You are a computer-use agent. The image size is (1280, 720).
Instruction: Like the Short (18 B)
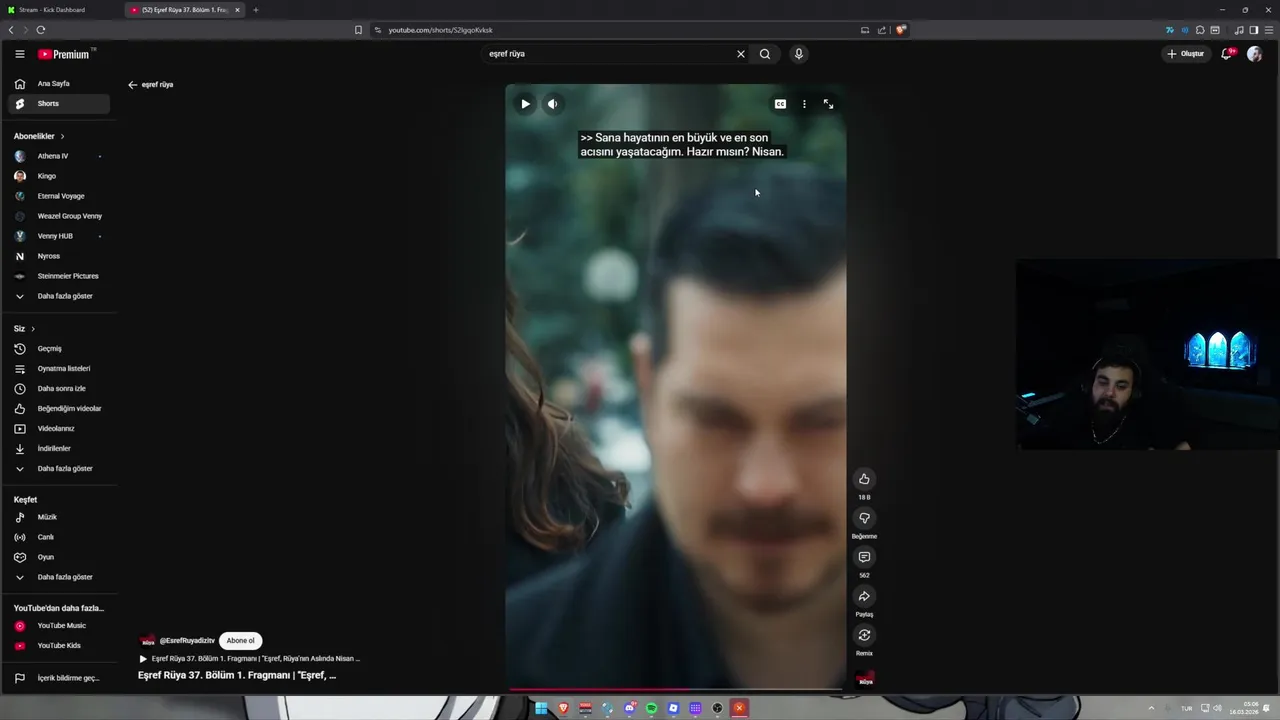pos(864,479)
